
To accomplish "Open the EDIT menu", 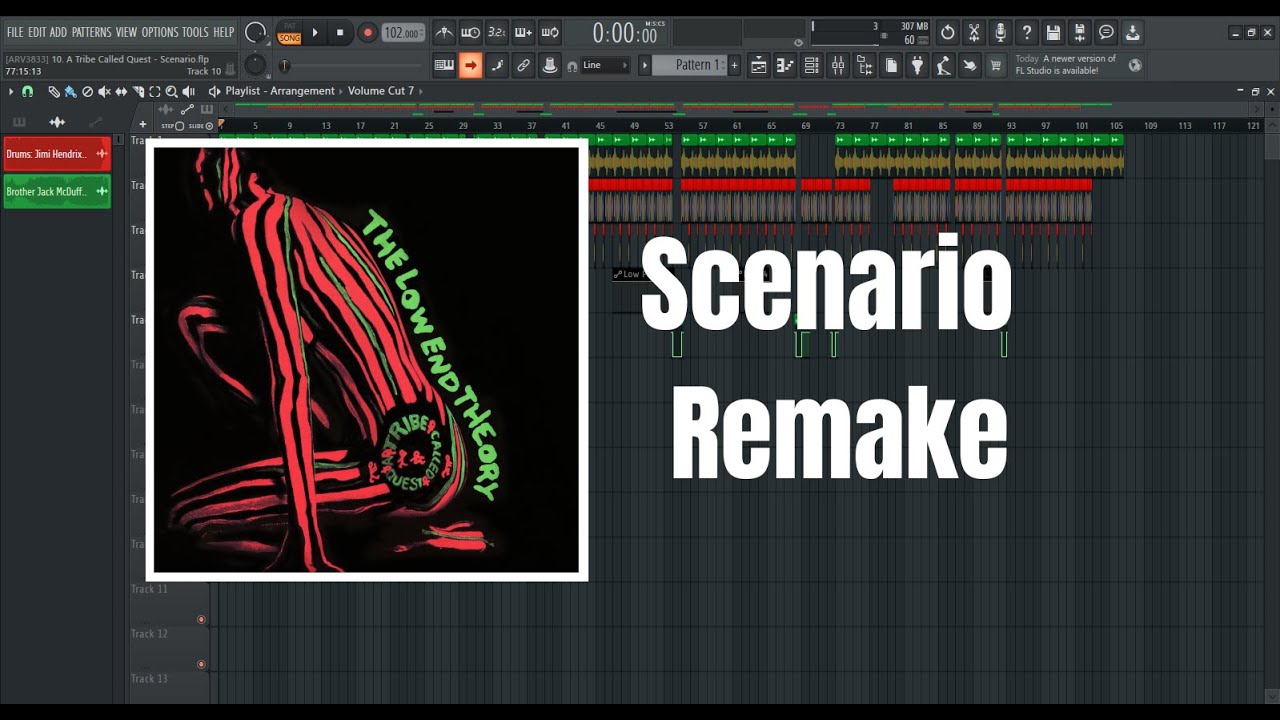I will tap(37, 32).
